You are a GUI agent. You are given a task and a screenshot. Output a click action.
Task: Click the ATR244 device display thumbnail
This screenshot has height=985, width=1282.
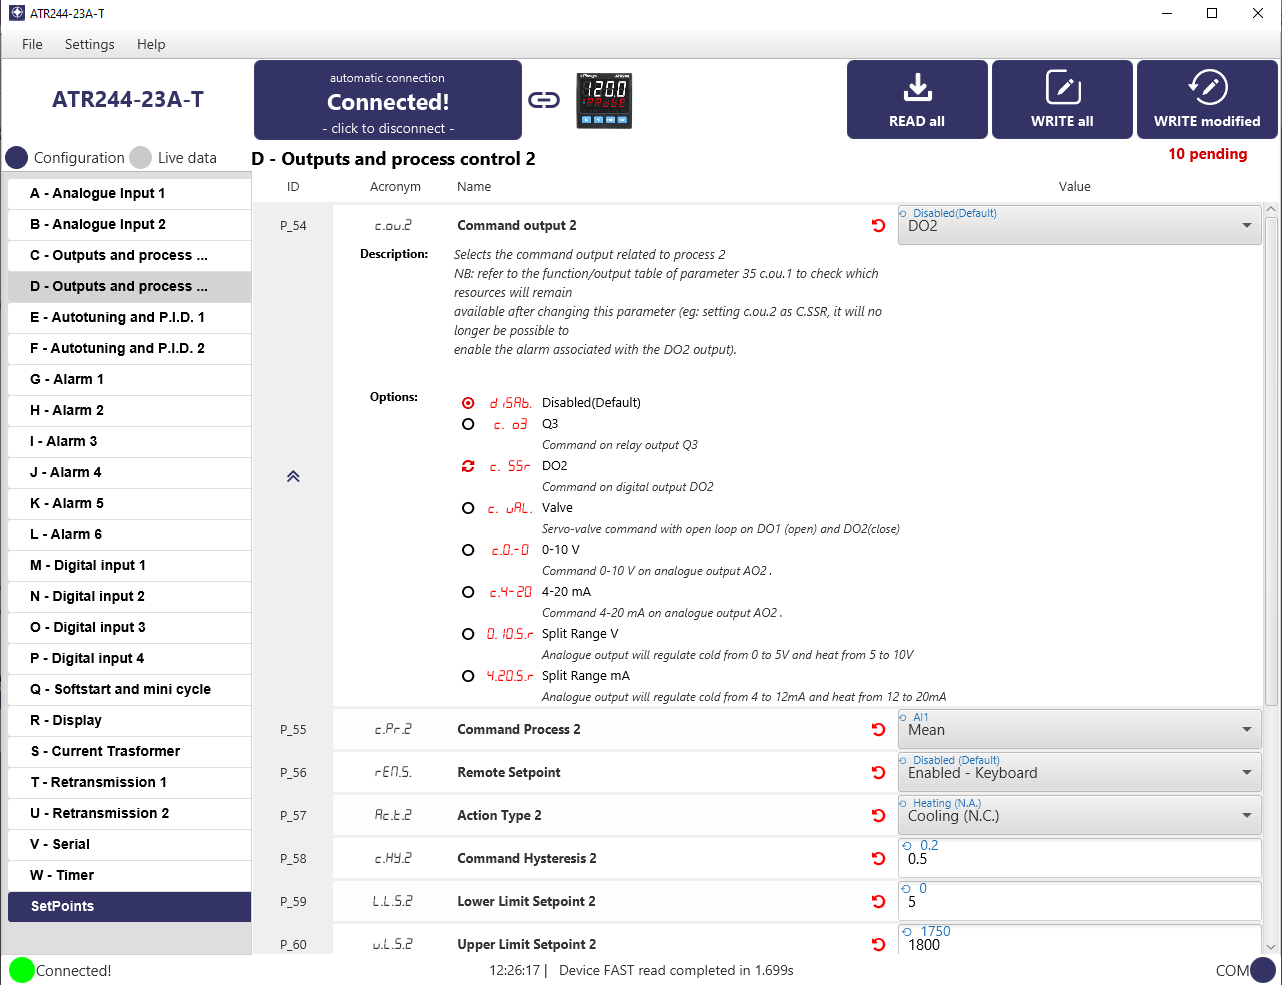click(604, 100)
